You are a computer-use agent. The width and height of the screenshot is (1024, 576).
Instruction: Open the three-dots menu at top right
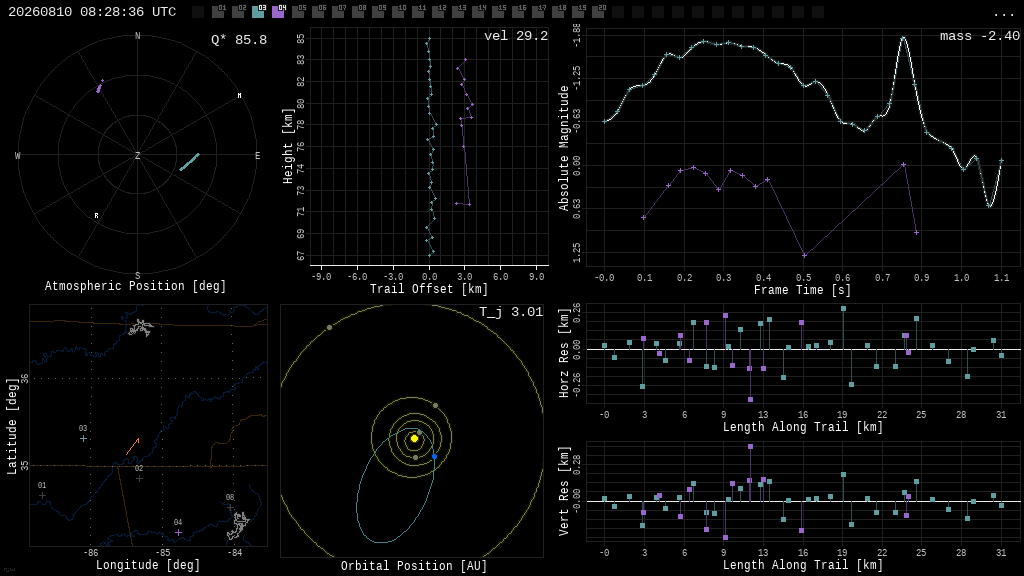click(x=1003, y=14)
